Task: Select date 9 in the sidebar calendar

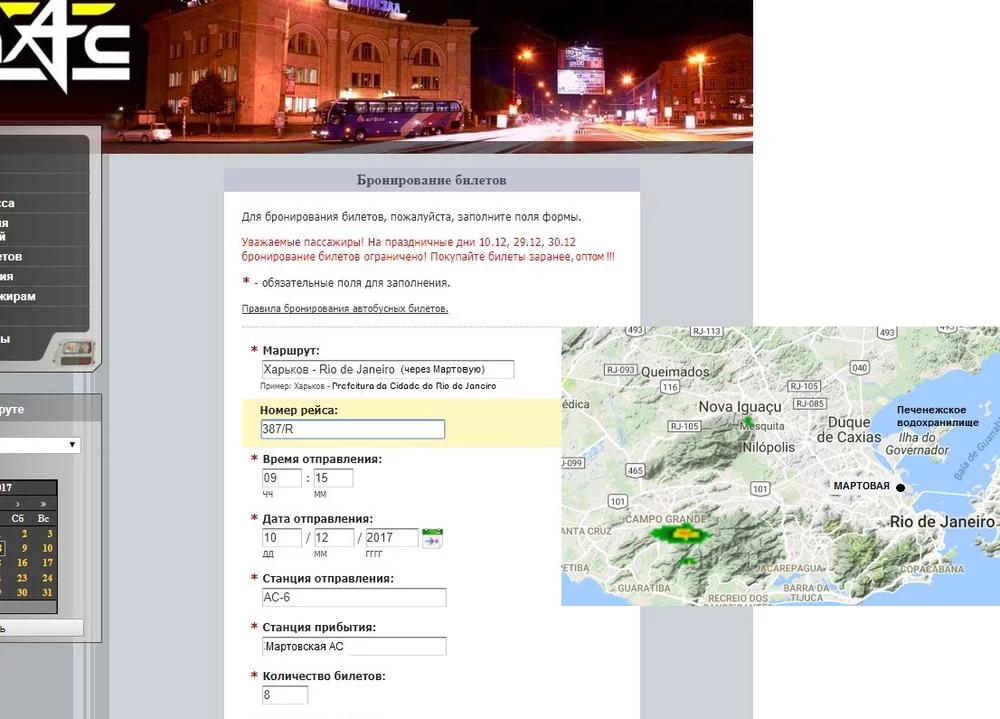Action: point(24,548)
